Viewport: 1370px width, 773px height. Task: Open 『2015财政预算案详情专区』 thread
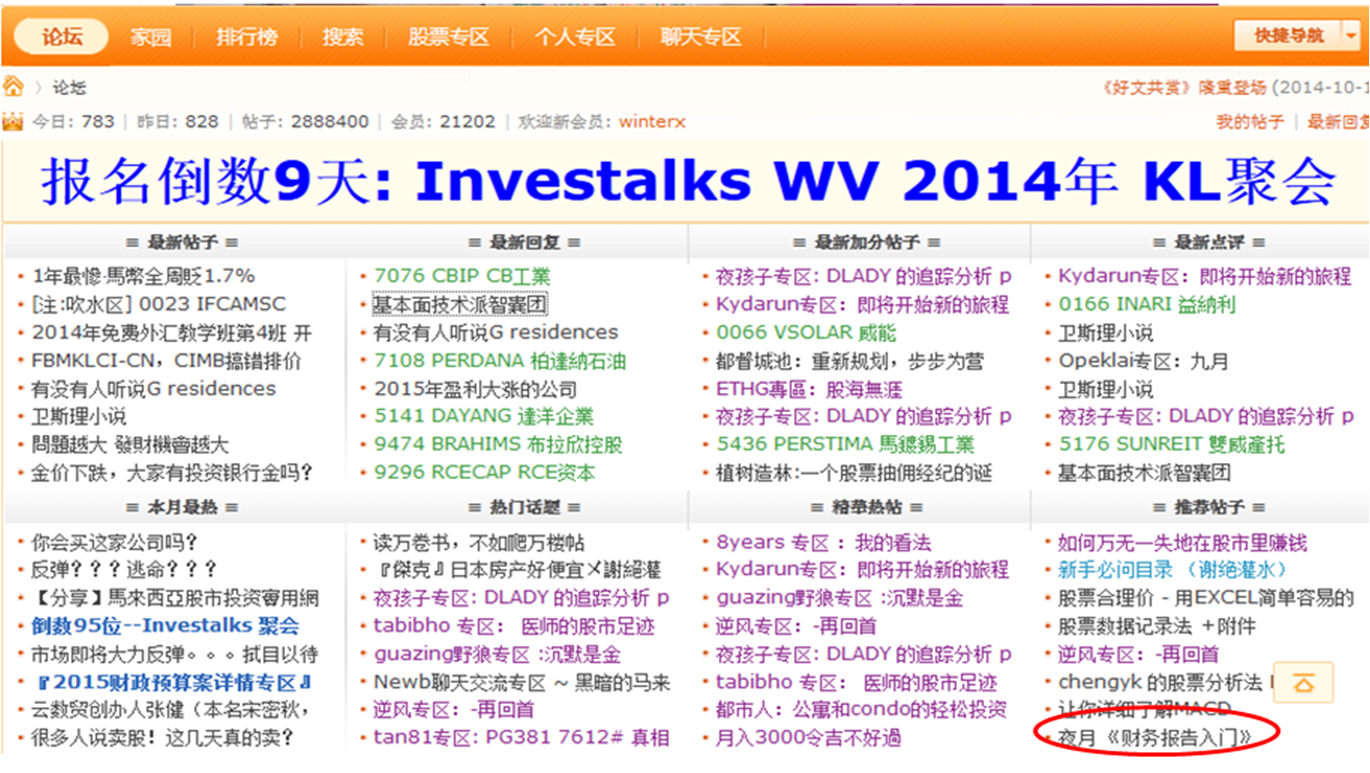point(174,683)
